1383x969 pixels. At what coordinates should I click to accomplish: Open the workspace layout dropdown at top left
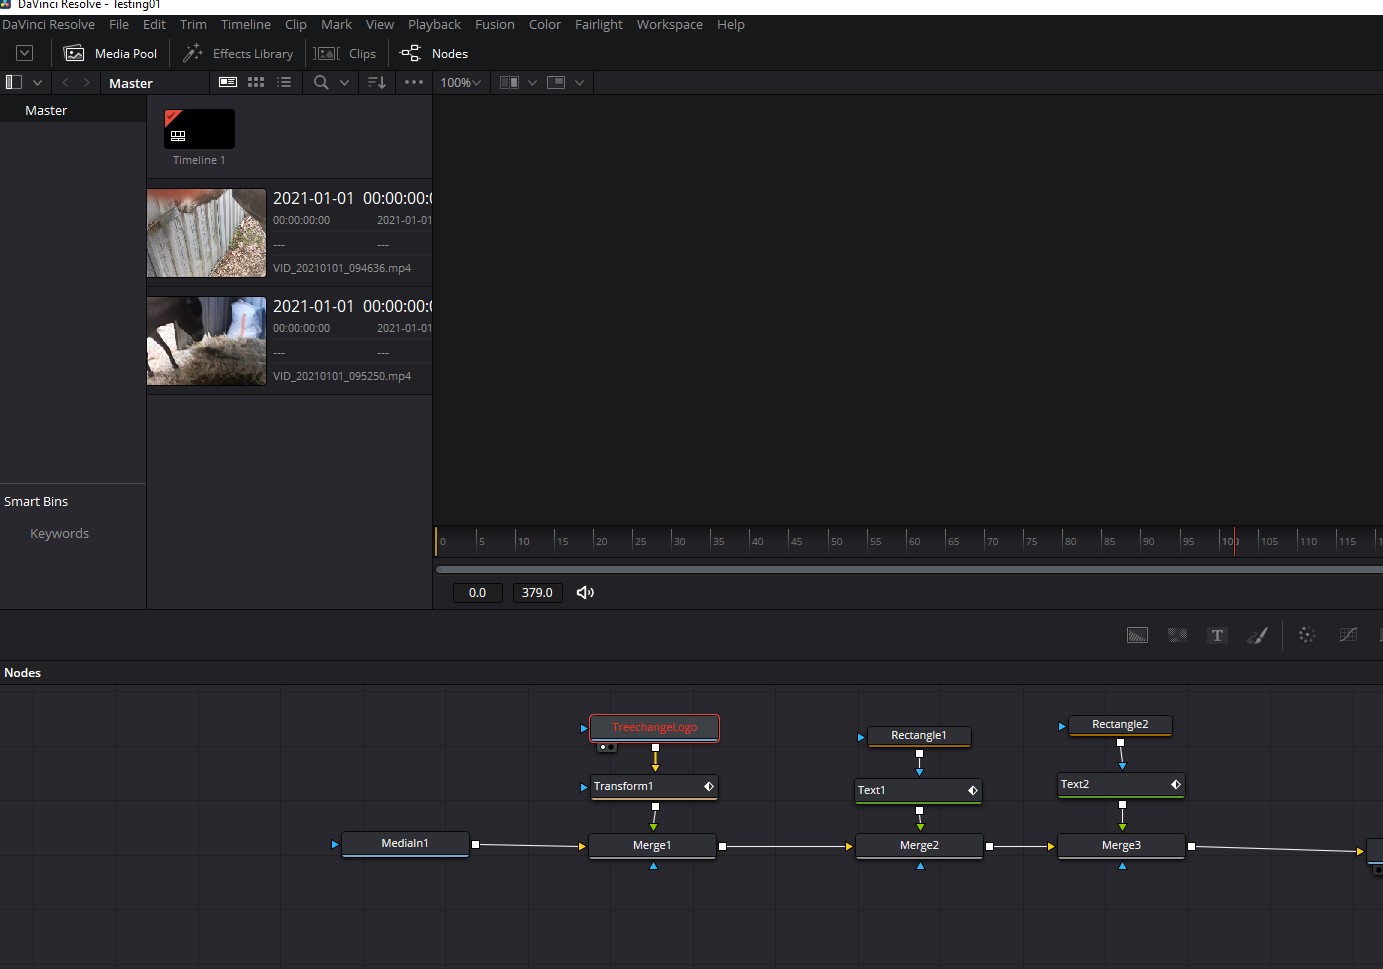coord(25,53)
